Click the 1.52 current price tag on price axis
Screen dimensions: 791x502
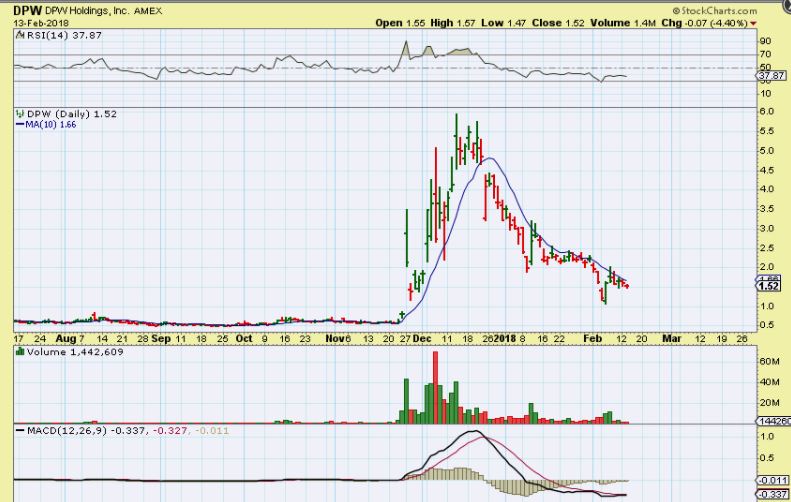click(768, 286)
